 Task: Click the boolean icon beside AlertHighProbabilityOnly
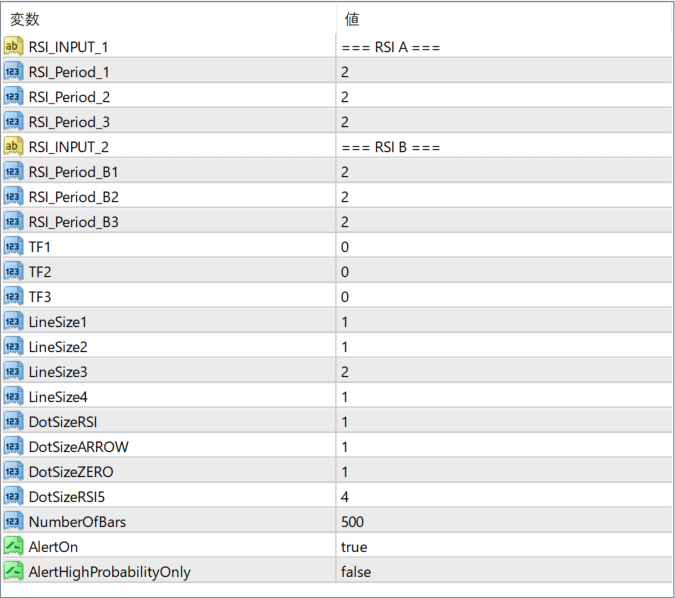13,572
